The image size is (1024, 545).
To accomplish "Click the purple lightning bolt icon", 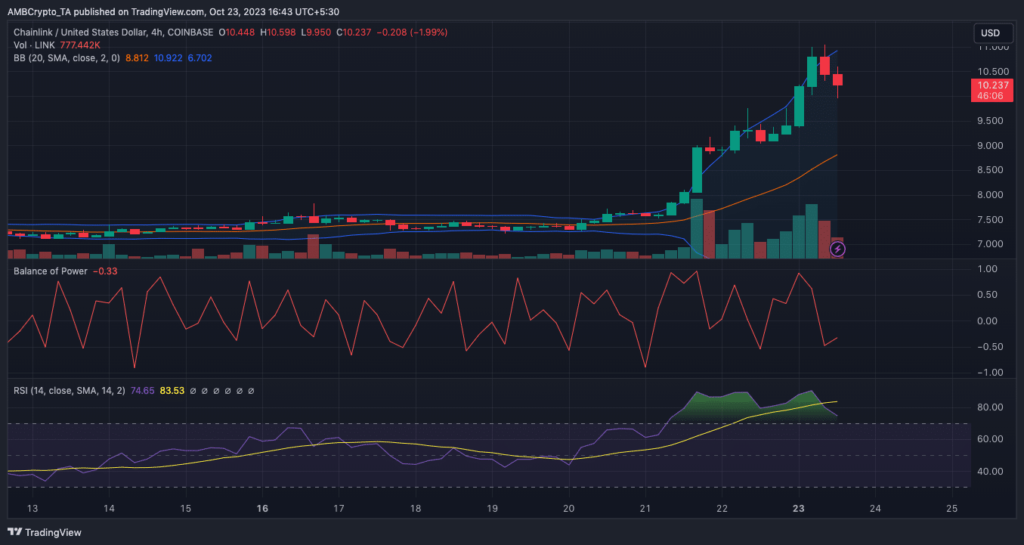I will coord(838,248).
